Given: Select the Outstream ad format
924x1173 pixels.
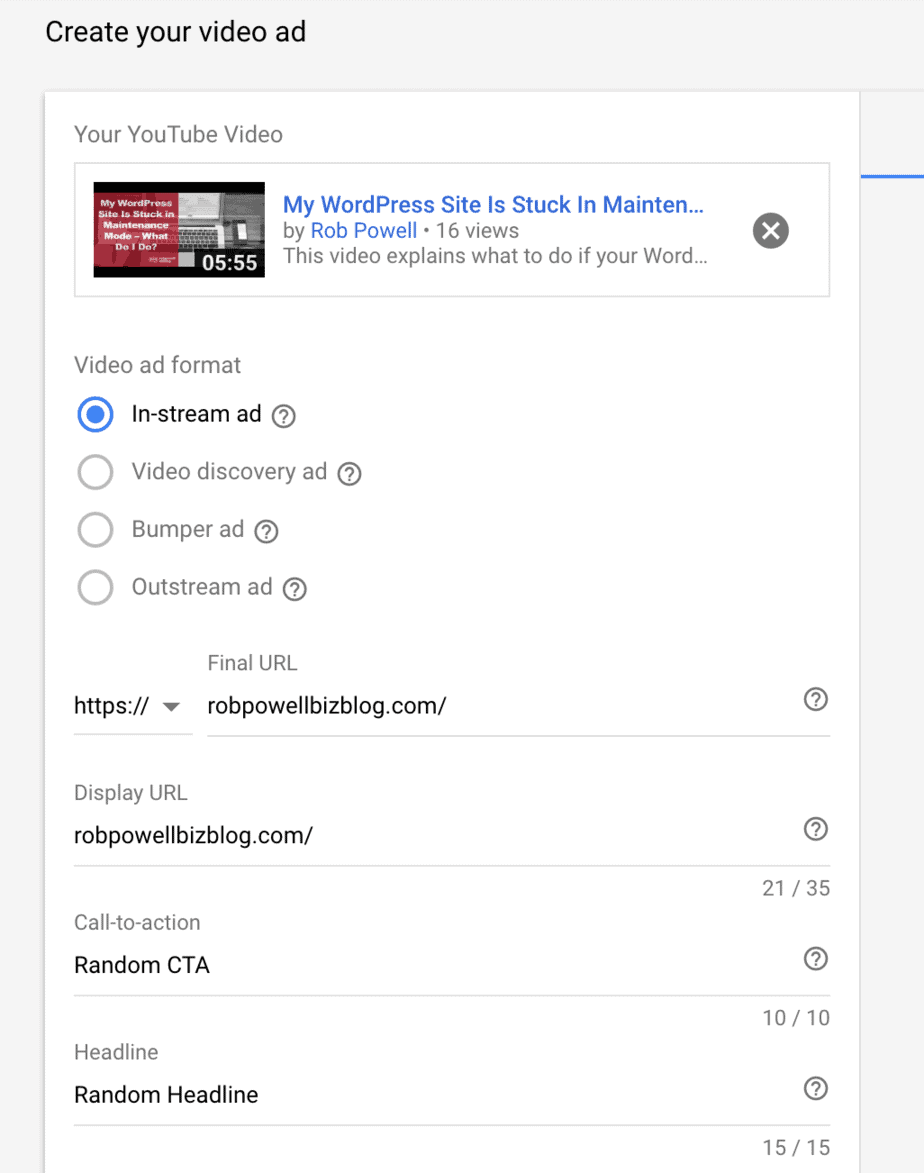Looking at the screenshot, I should [x=95, y=588].
